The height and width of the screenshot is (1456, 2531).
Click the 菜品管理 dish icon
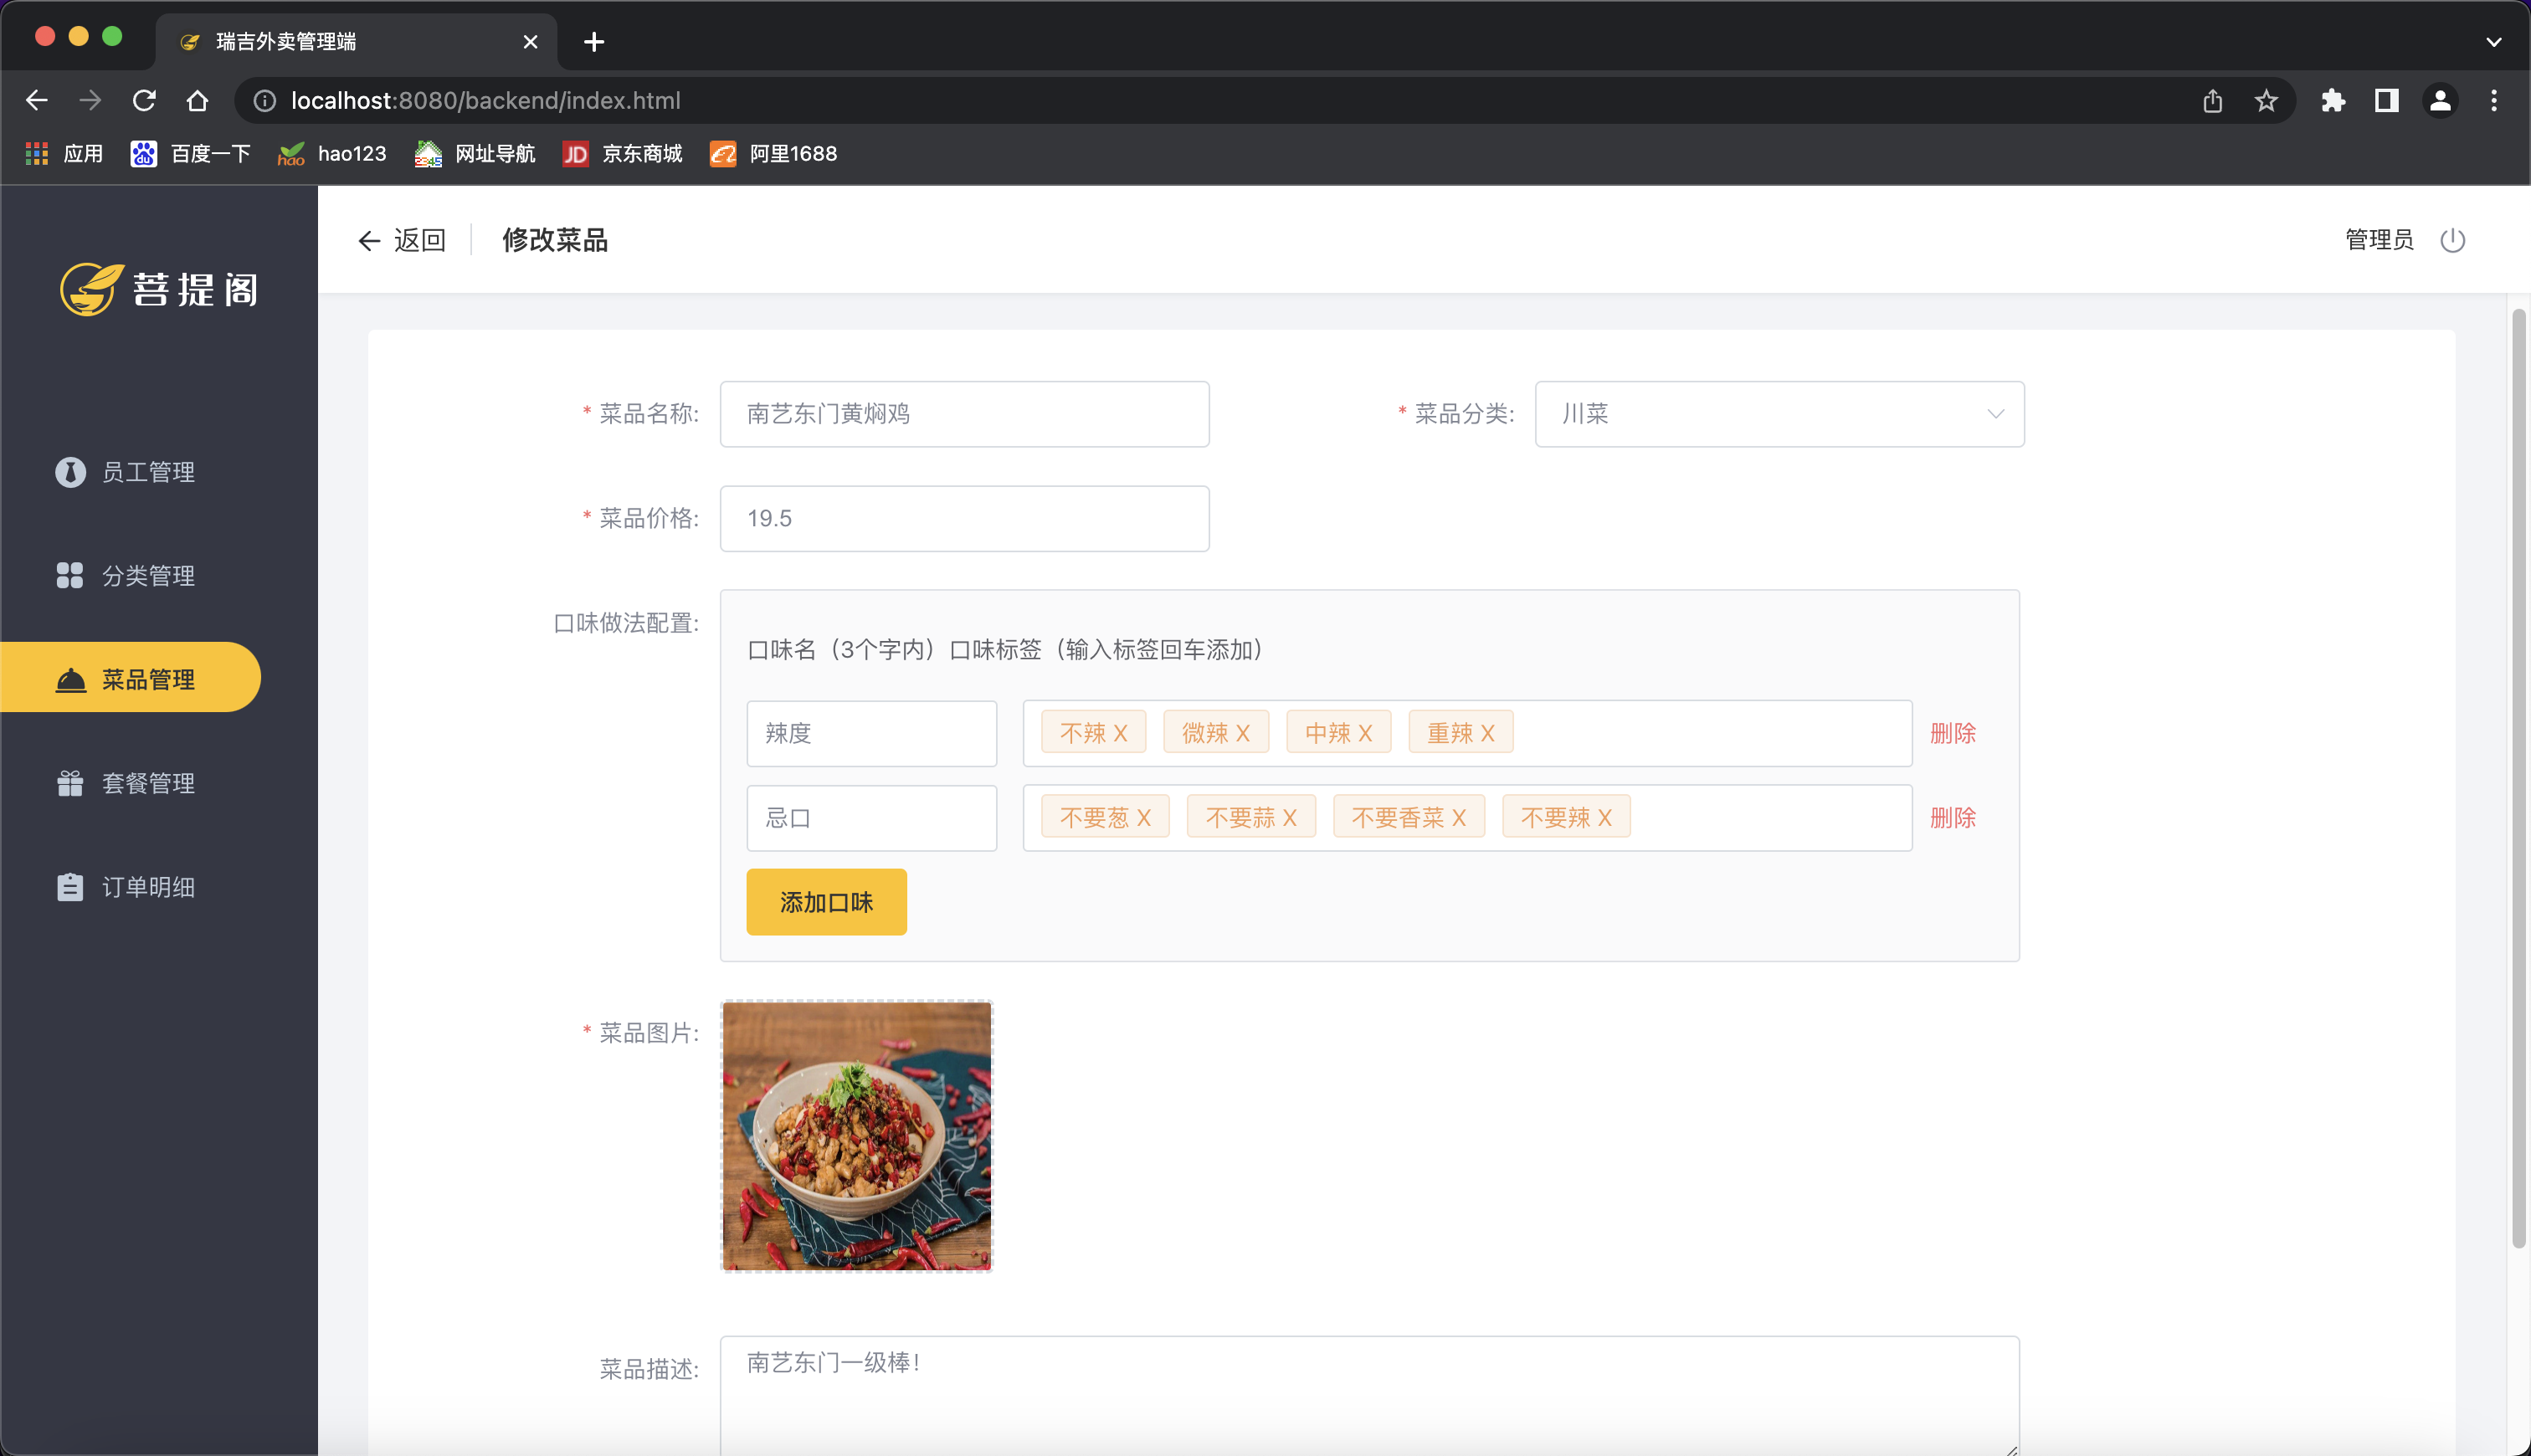70,680
